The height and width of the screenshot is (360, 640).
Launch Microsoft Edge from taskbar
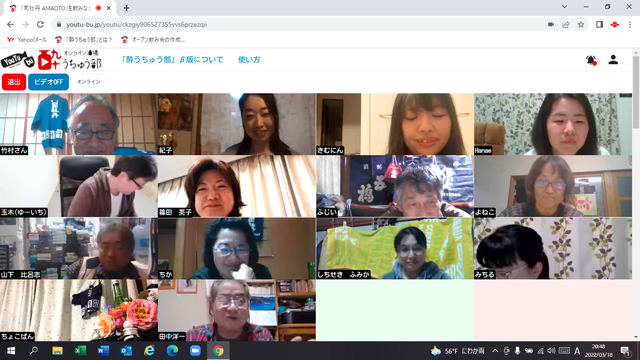[172, 351]
